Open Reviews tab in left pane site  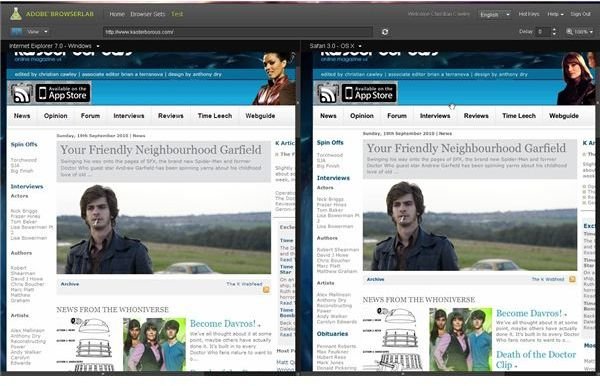pyautogui.click(x=171, y=116)
